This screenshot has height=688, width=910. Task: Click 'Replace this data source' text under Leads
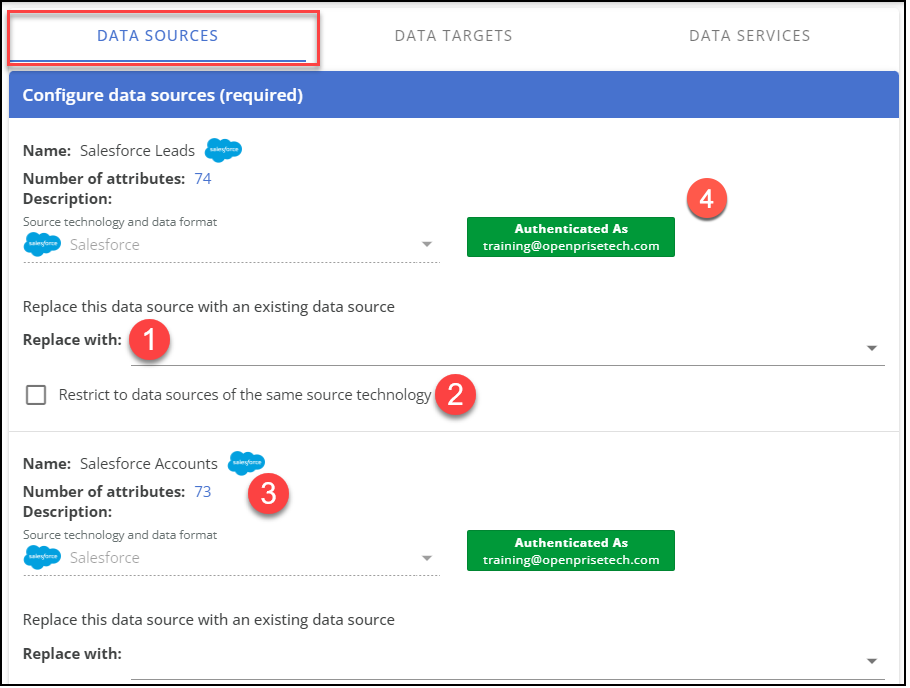click(208, 307)
